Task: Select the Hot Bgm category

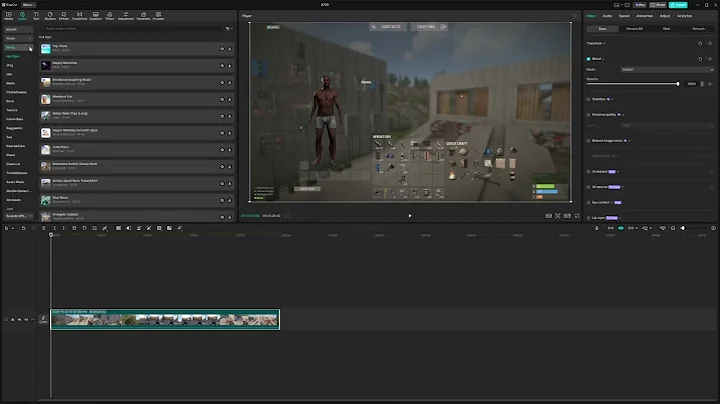Action: pyautogui.click(x=13, y=56)
